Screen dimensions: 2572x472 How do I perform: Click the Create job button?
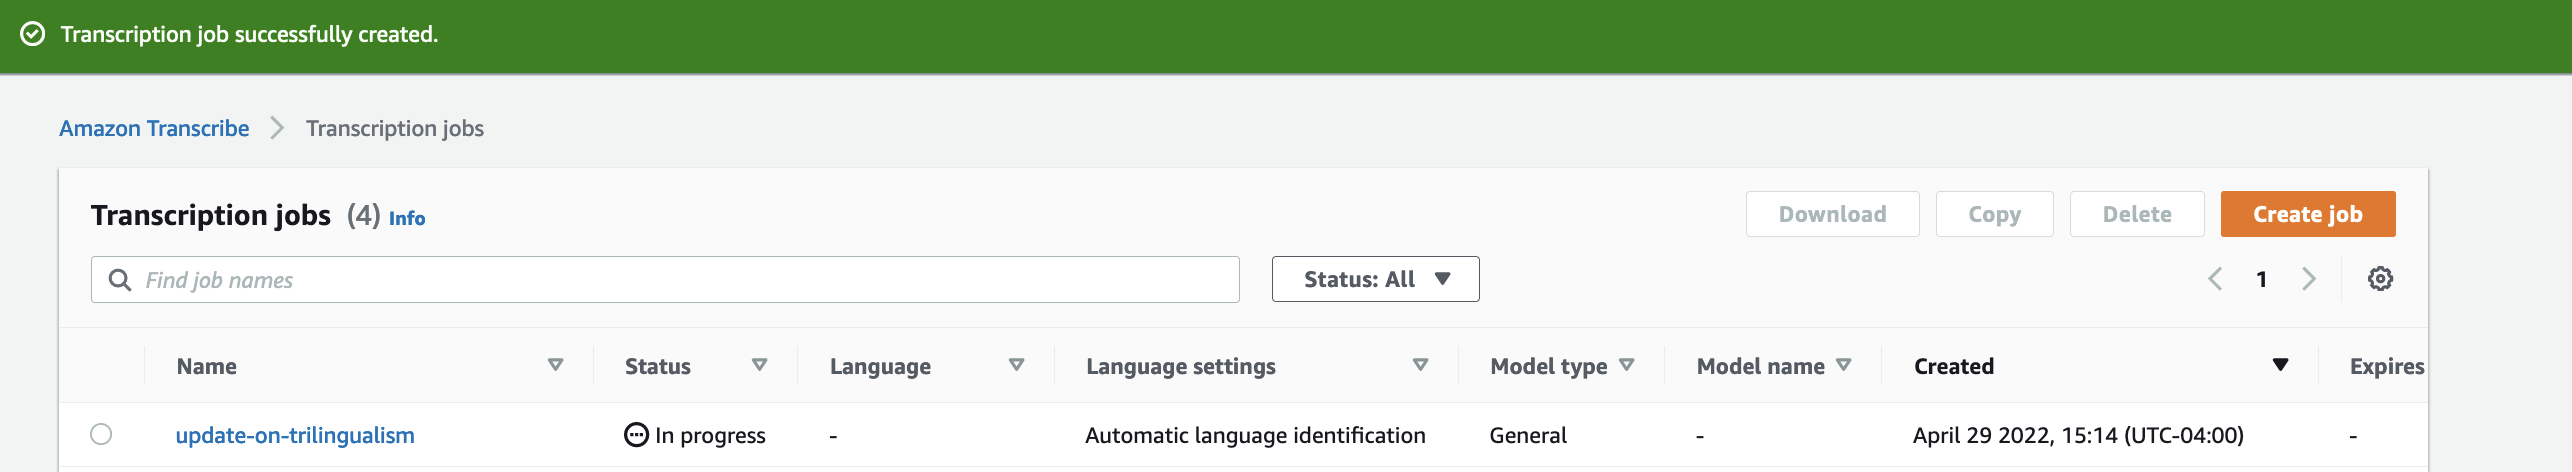coord(2308,214)
